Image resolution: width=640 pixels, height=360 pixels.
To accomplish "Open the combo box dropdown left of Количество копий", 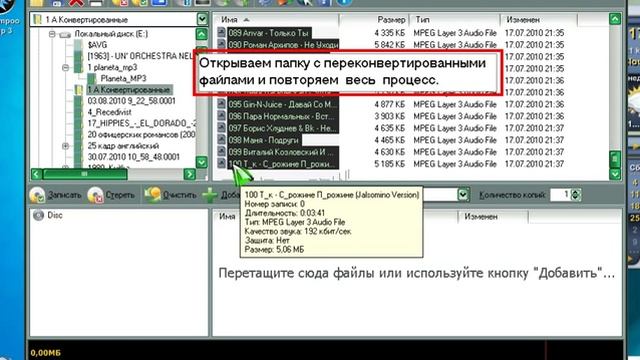I will (x=463, y=194).
